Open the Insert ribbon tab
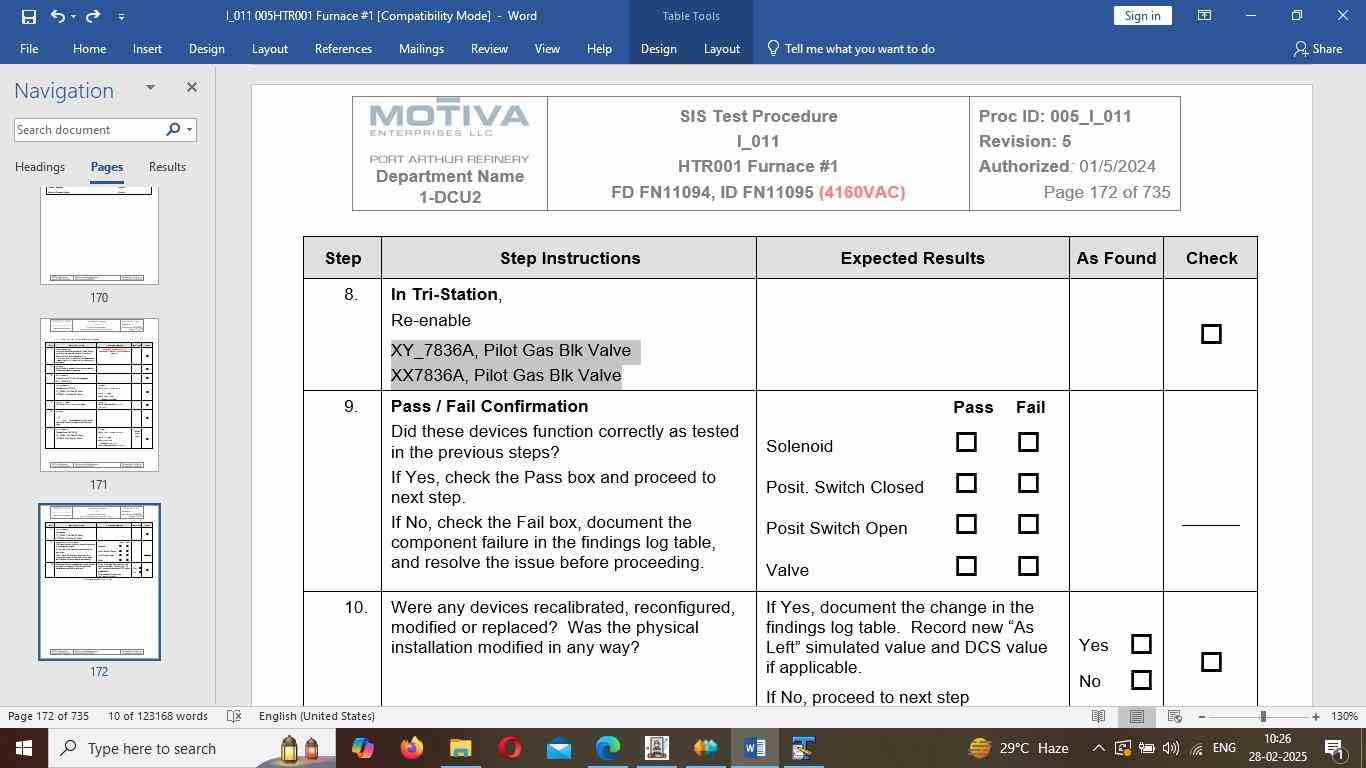Viewport: 1366px width, 768px height. pos(147,49)
